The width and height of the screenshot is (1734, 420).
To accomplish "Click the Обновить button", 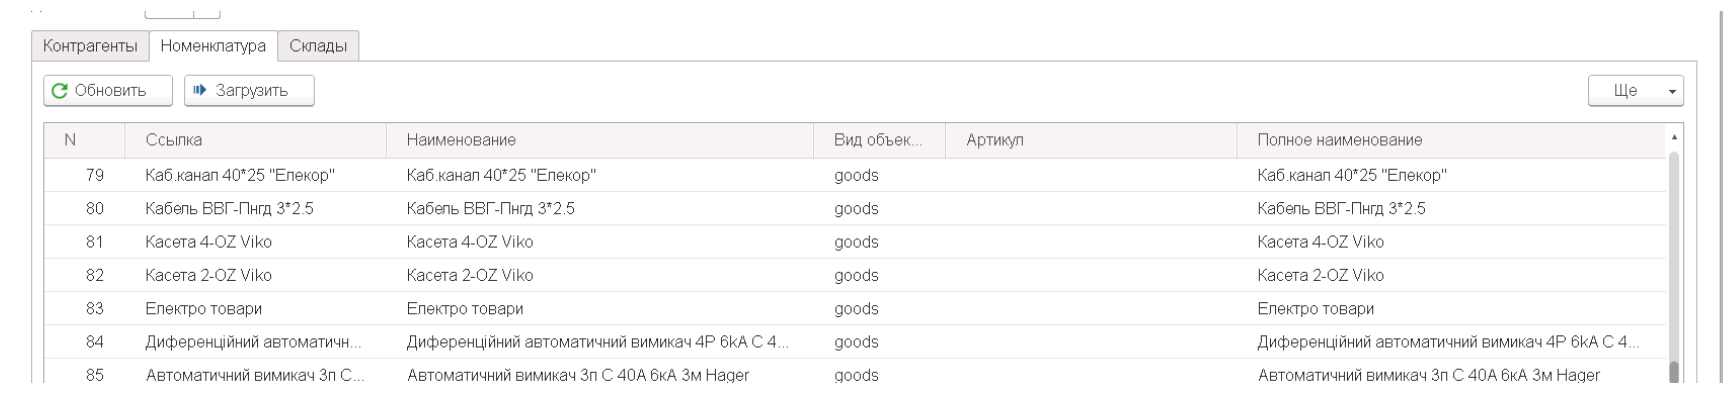I will (x=108, y=91).
